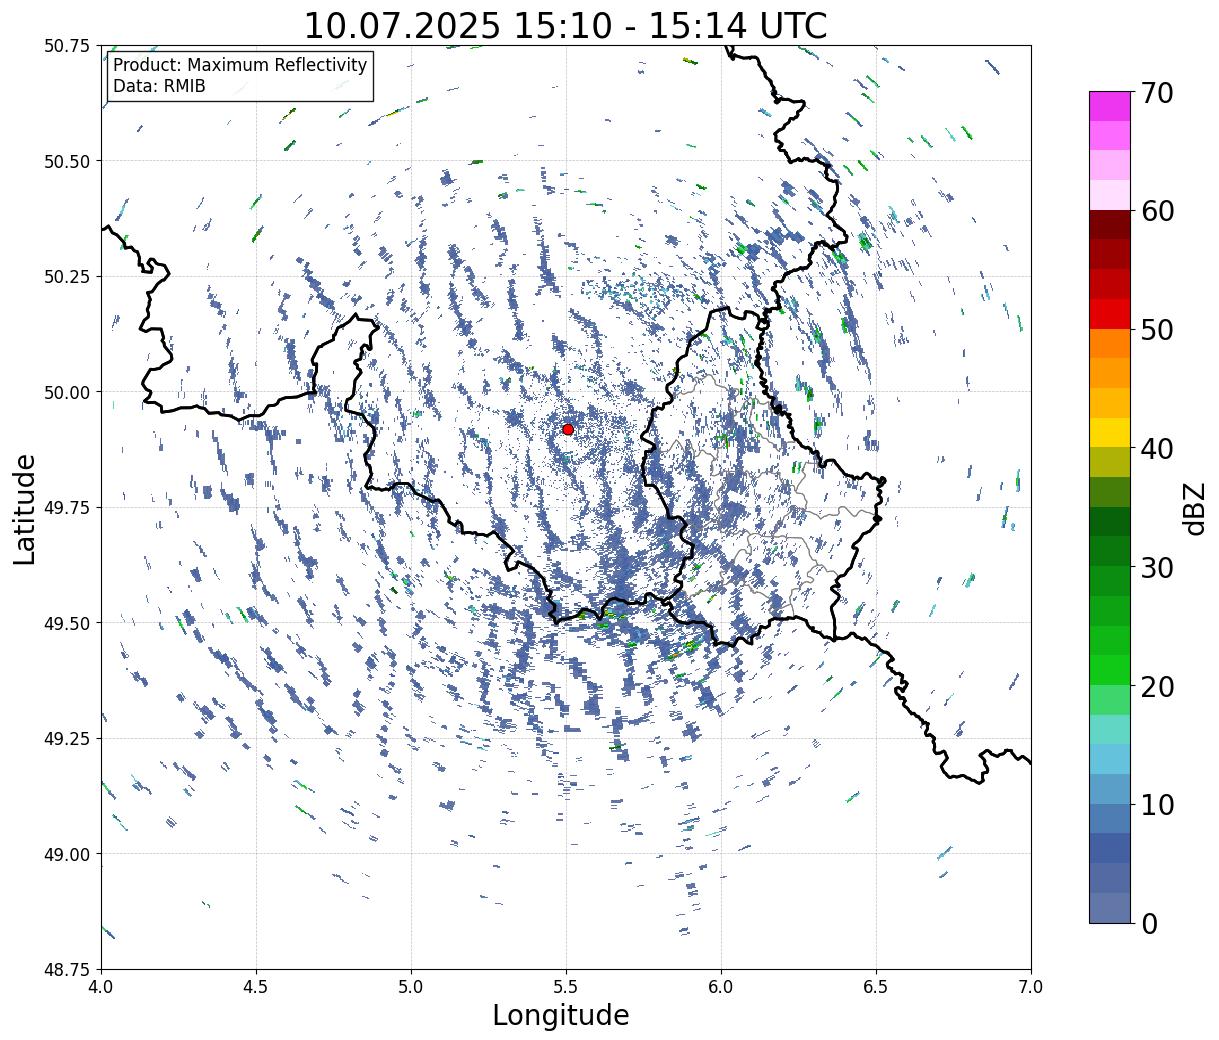Click longitude tick label 5.0
This screenshot has width=1219, height=1040.
411,987
